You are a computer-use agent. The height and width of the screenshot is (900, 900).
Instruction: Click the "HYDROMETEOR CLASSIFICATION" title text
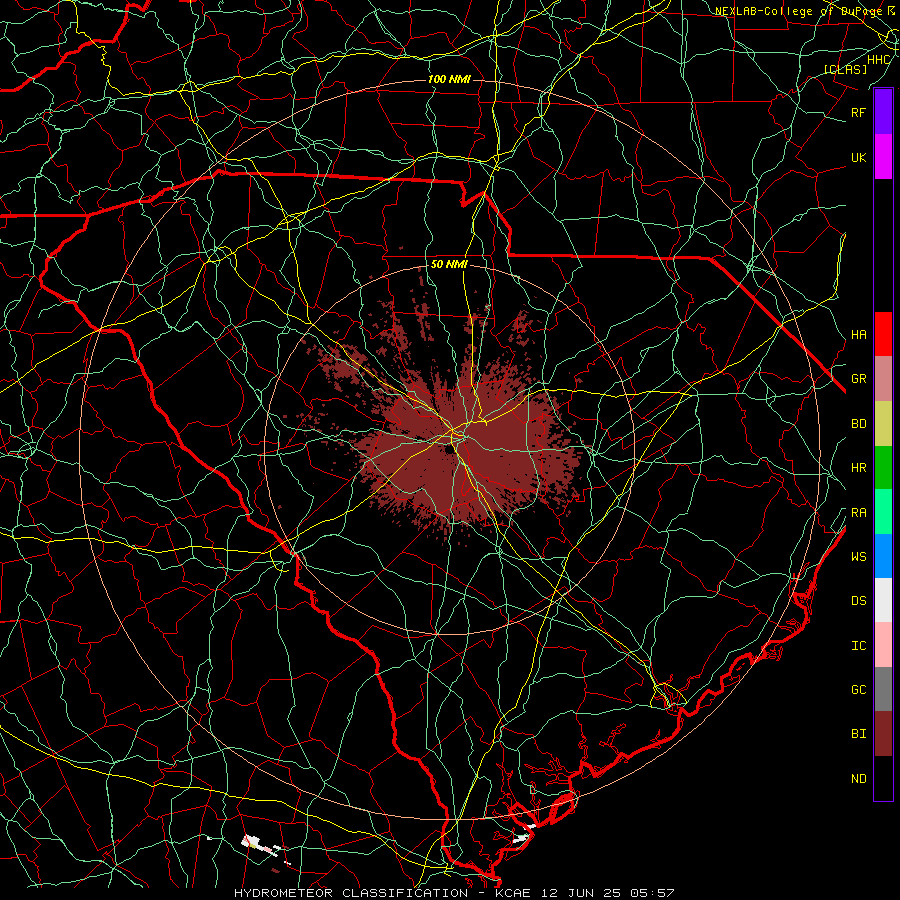click(351, 893)
